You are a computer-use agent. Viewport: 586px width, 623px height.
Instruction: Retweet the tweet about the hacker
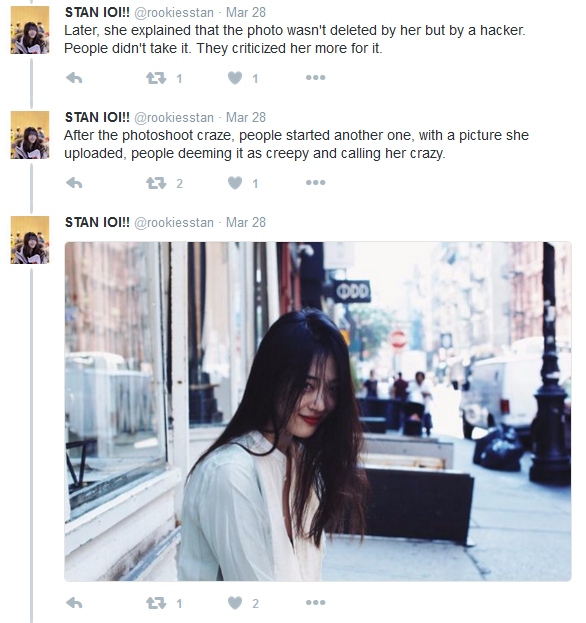[x=156, y=78]
